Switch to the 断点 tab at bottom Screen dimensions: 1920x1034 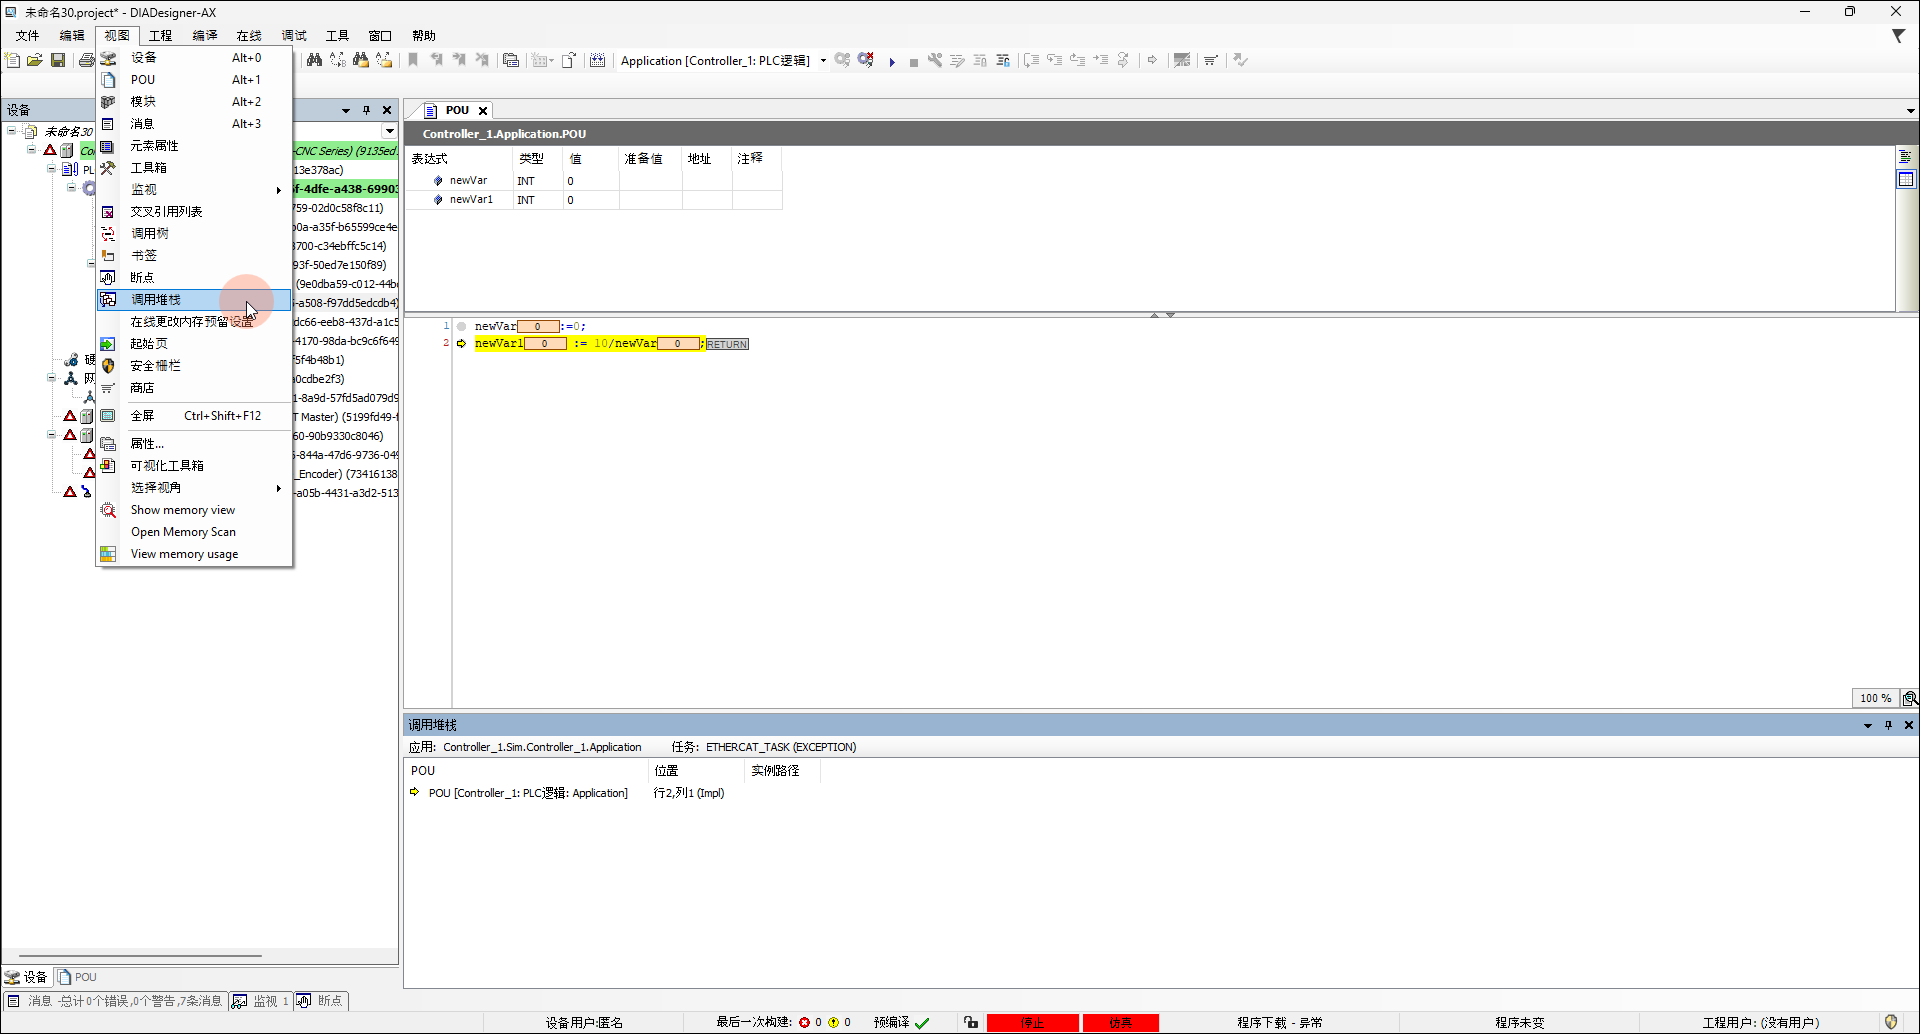tap(320, 1001)
